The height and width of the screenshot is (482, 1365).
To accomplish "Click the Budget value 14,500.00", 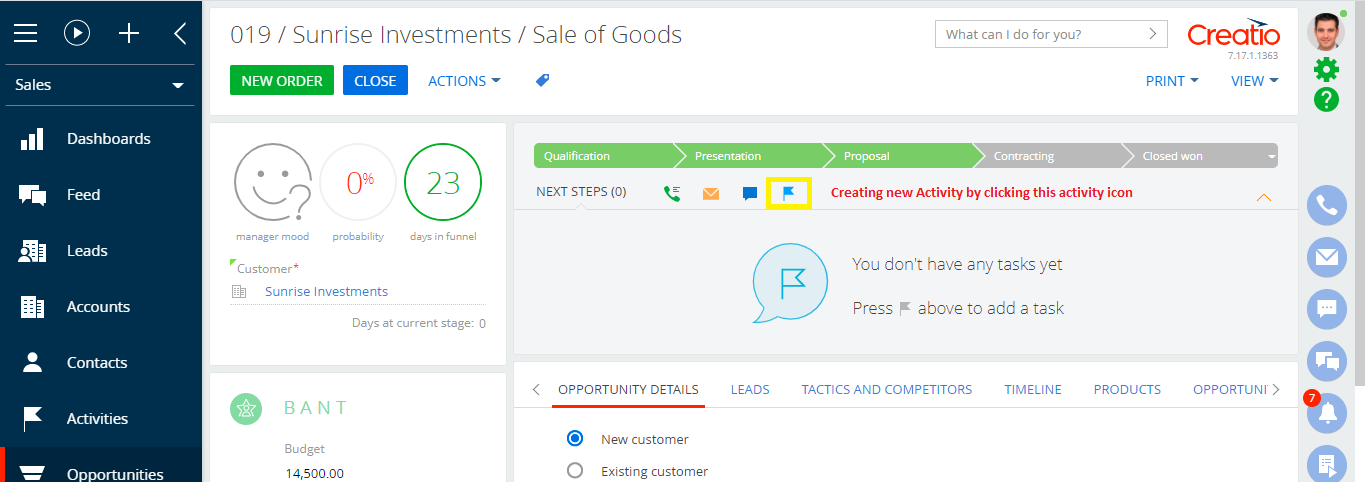I will (x=314, y=473).
